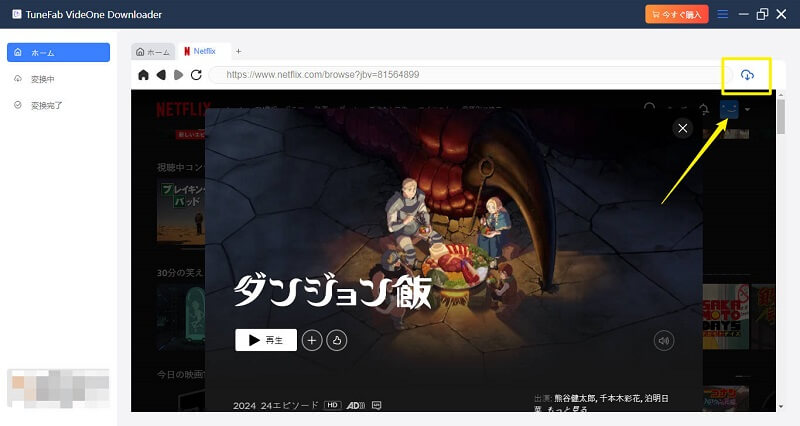Image resolution: width=800 pixels, height=426 pixels.
Task: Click the Netflix URL address field
Action: point(472,74)
